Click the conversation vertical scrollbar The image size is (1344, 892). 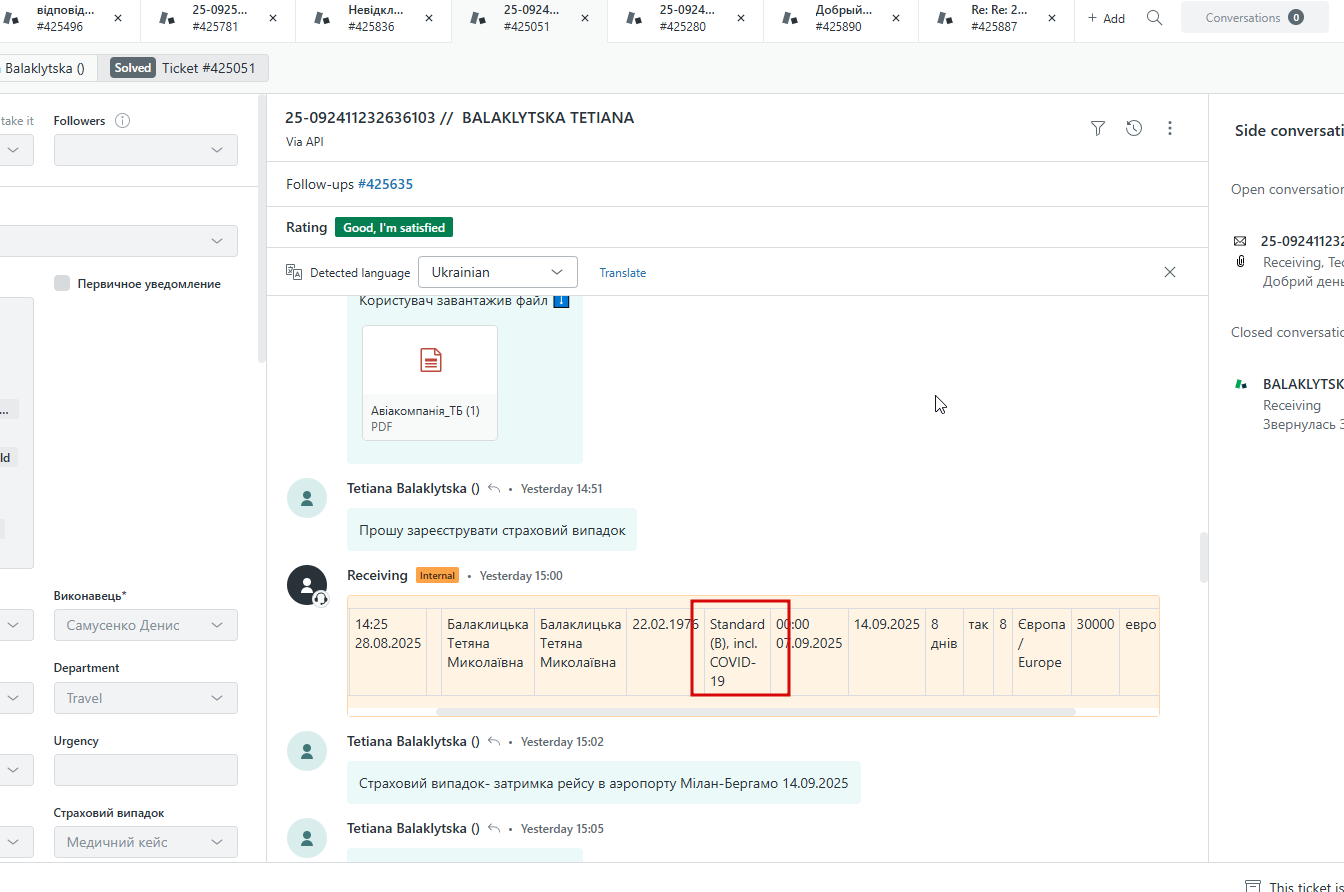pyautogui.click(x=1204, y=557)
